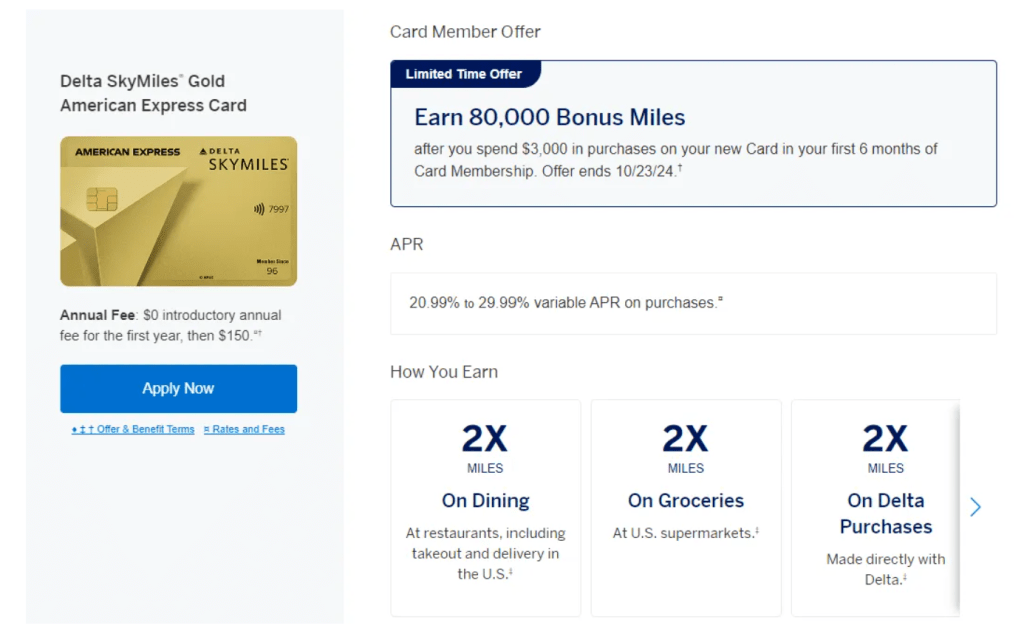
Task: Open the Offer & Benefit Terms link
Action: click(134, 429)
